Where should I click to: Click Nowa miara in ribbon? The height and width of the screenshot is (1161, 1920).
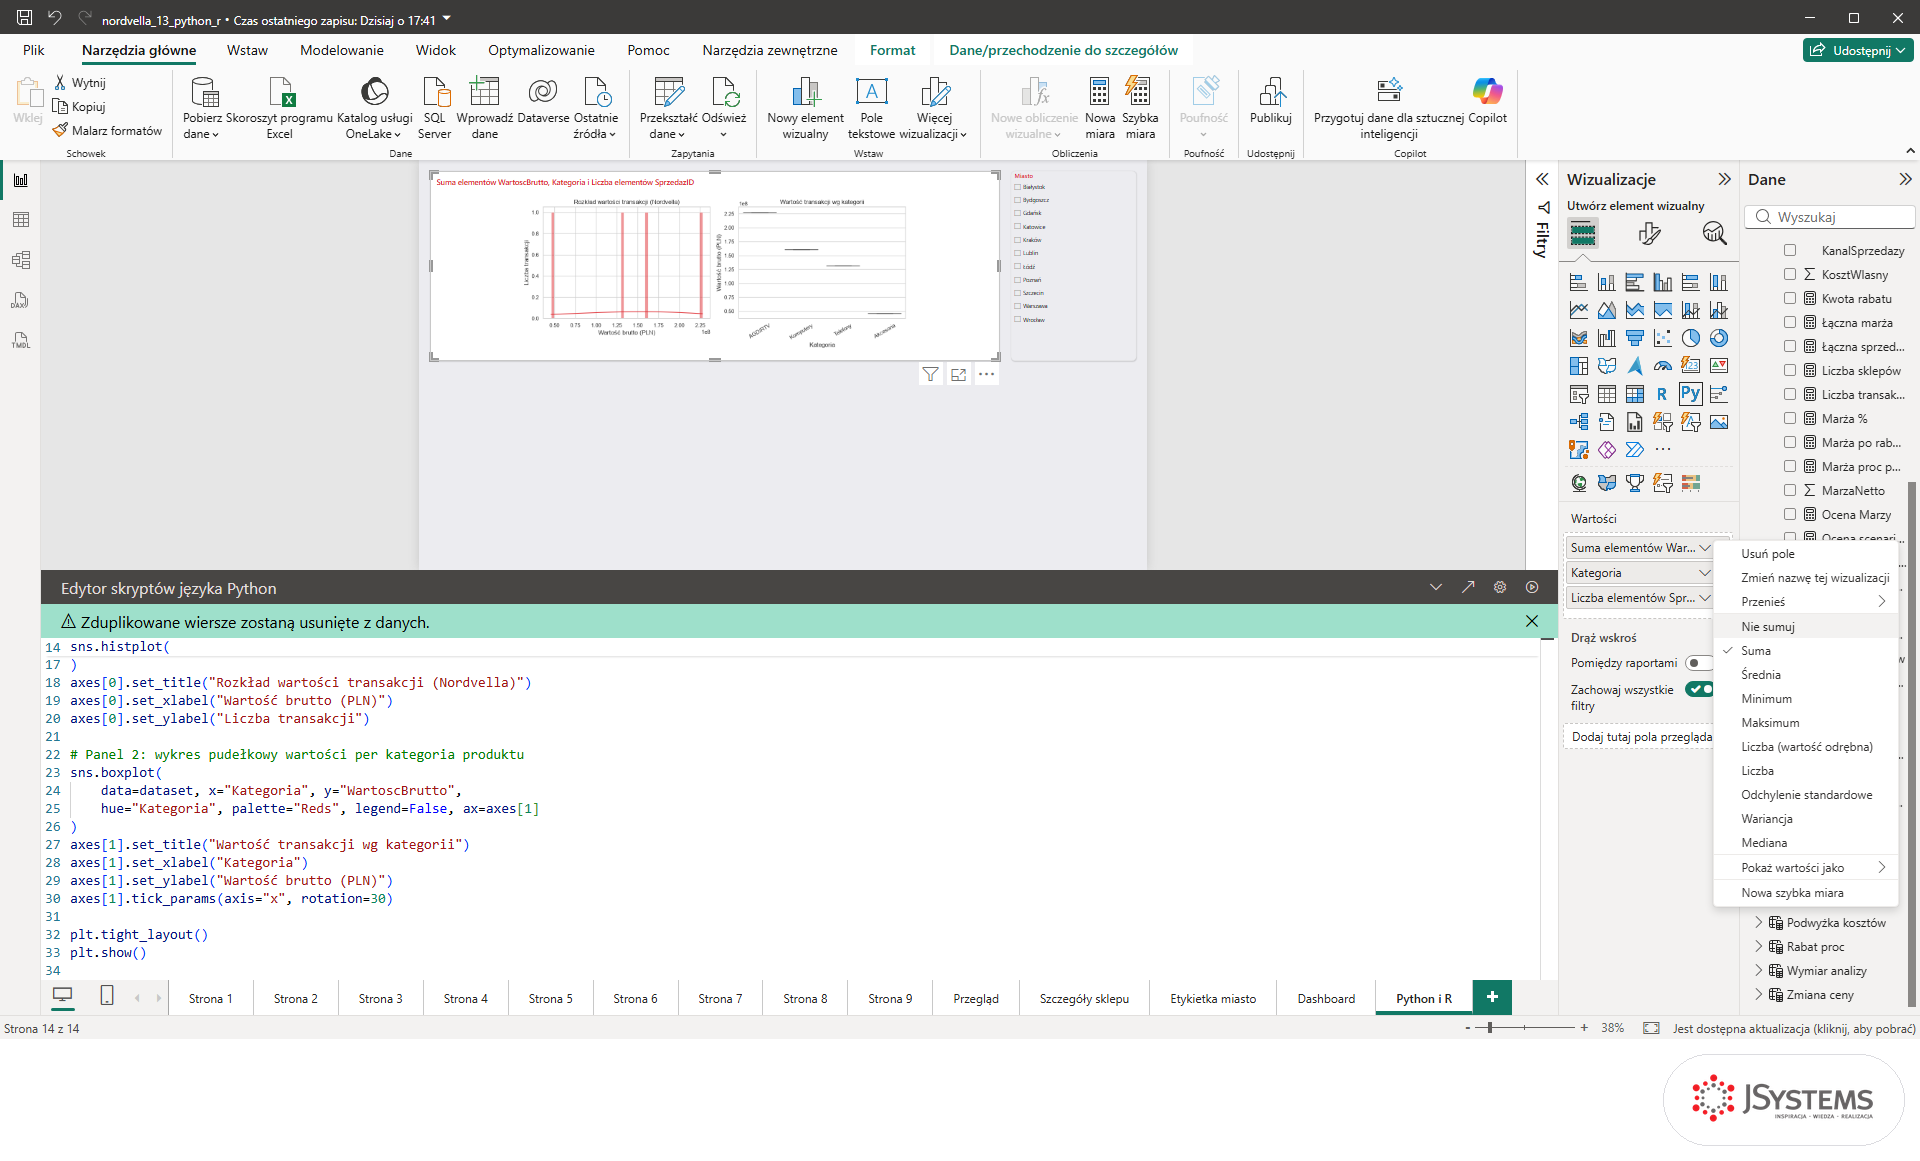point(1099,108)
